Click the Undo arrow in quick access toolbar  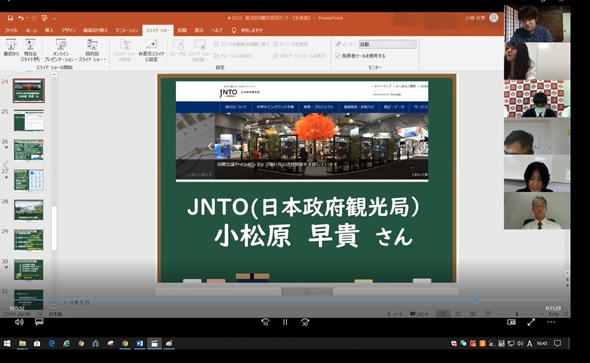pyautogui.click(x=21, y=18)
